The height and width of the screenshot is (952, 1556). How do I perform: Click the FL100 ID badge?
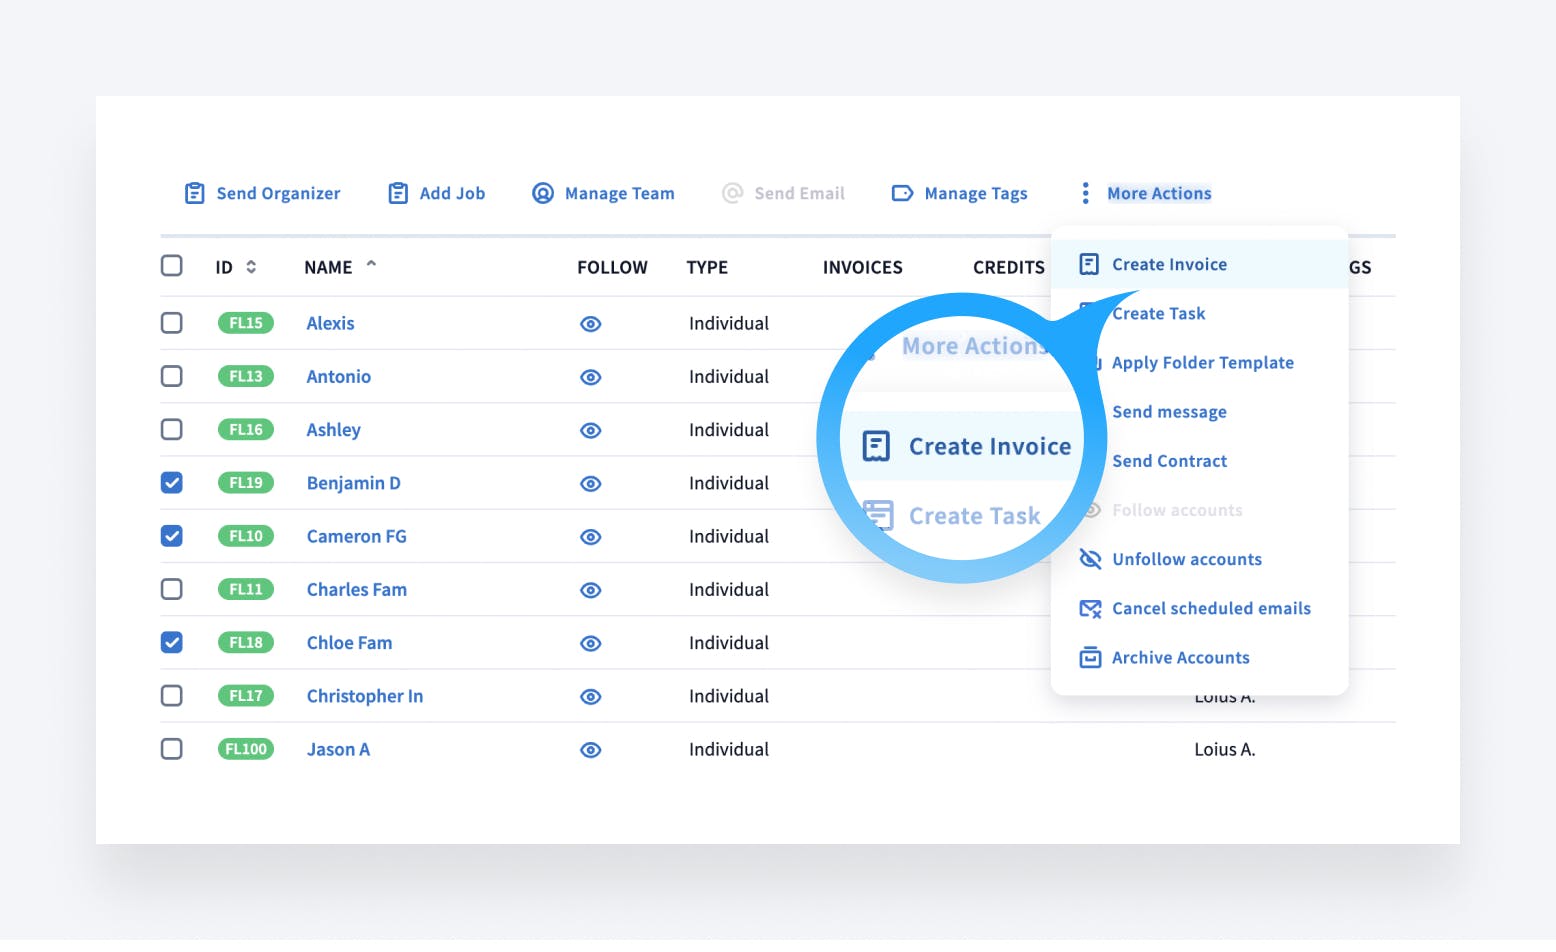pos(245,749)
